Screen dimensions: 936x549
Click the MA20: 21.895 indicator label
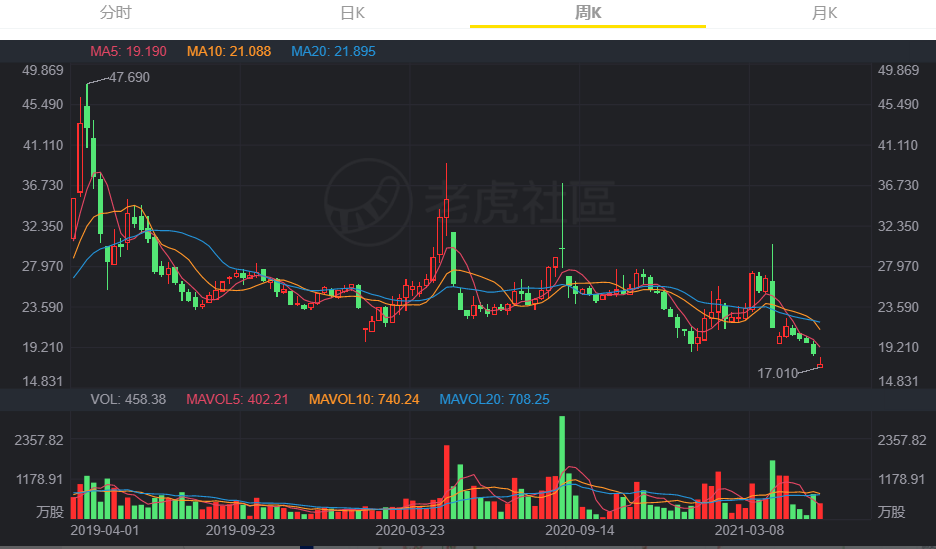pyautogui.click(x=333, y=51)
